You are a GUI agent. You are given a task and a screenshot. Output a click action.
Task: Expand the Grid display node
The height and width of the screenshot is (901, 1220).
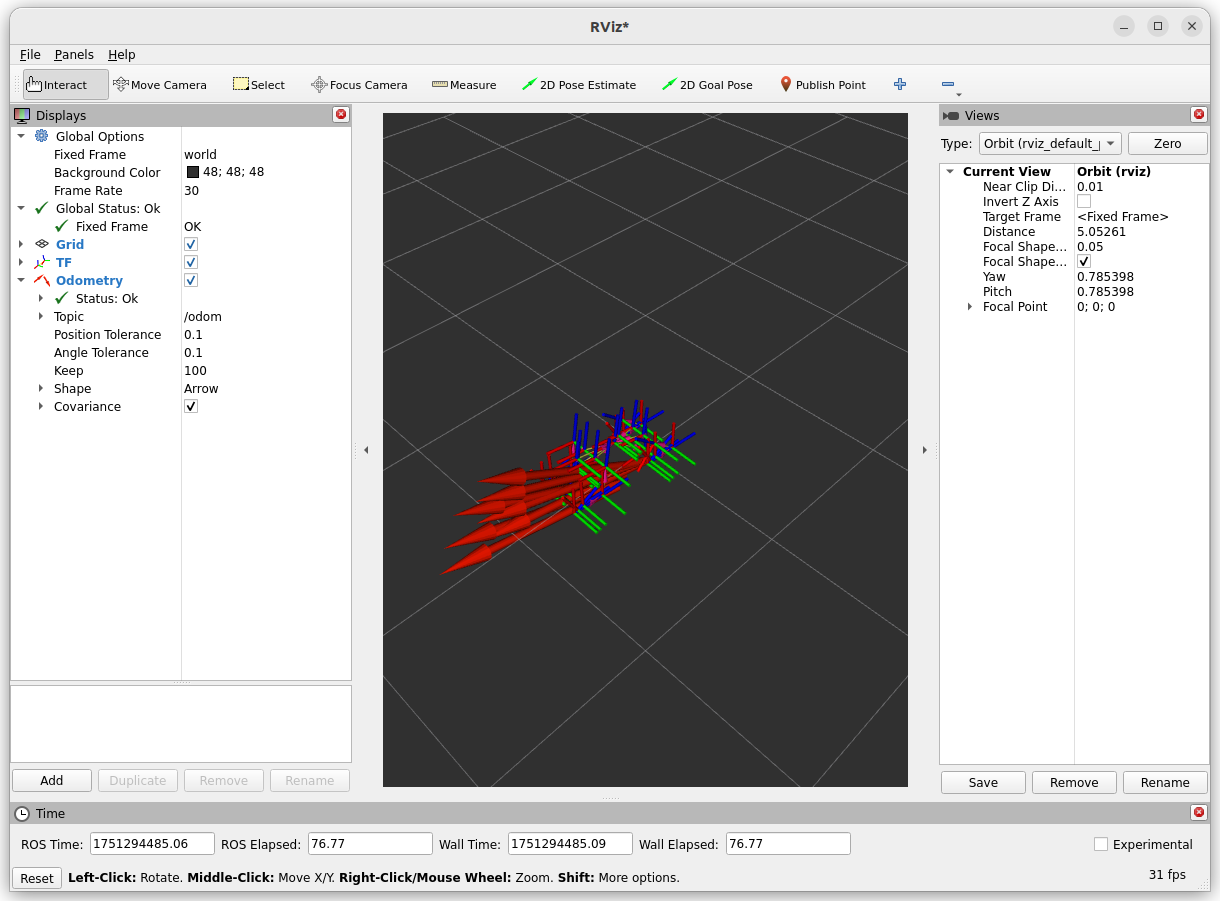(21, 244)
